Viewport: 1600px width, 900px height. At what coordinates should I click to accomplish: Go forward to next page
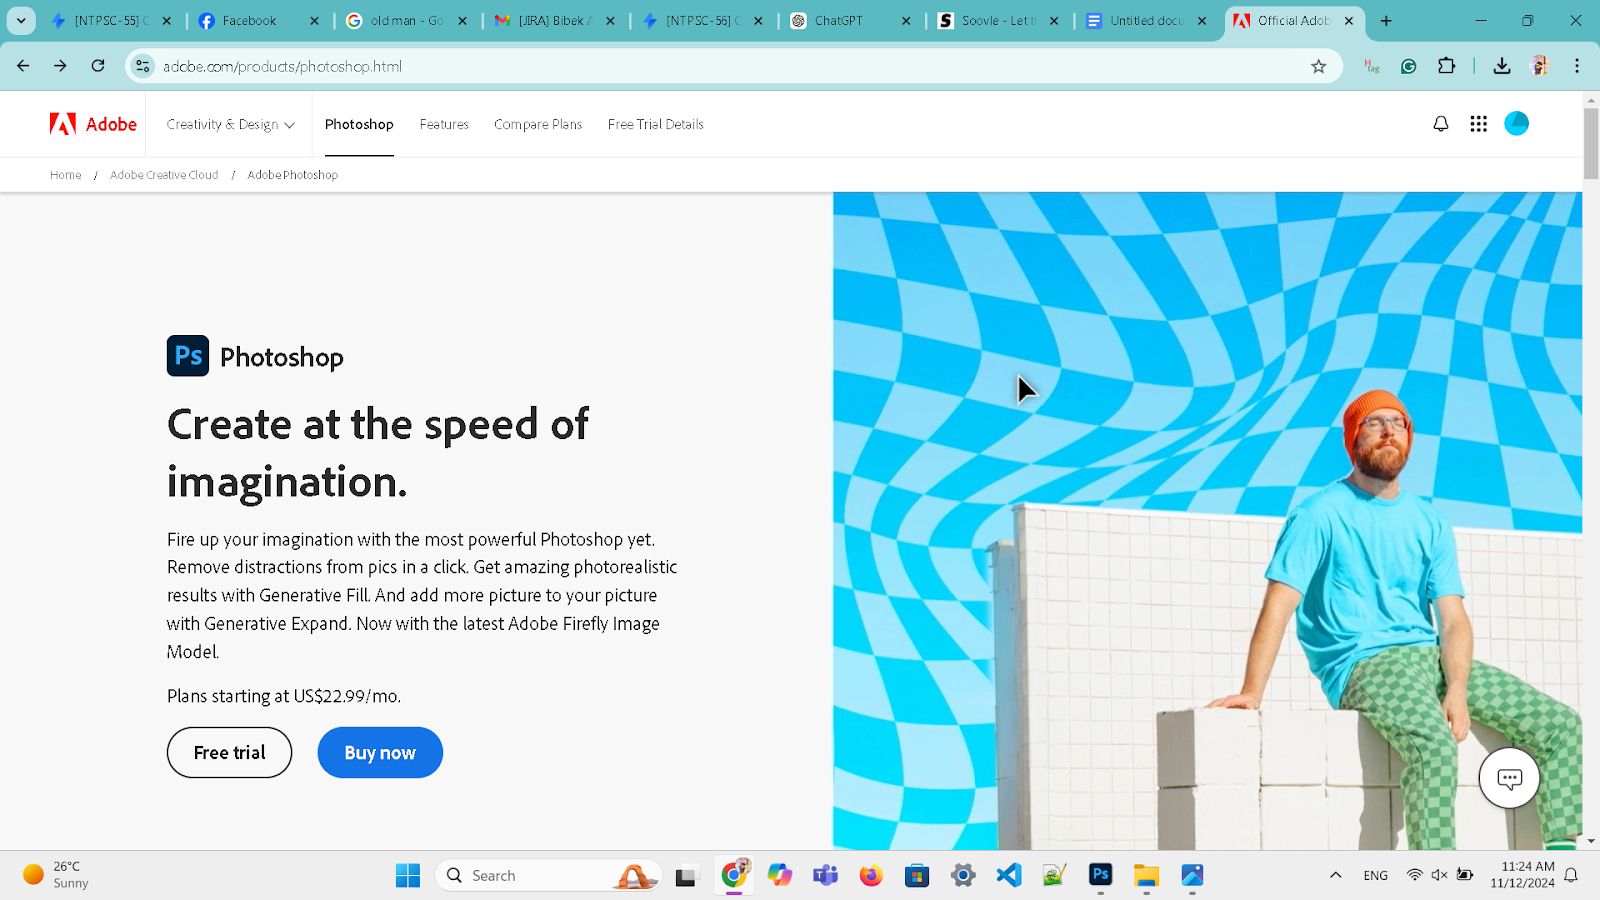60,66
